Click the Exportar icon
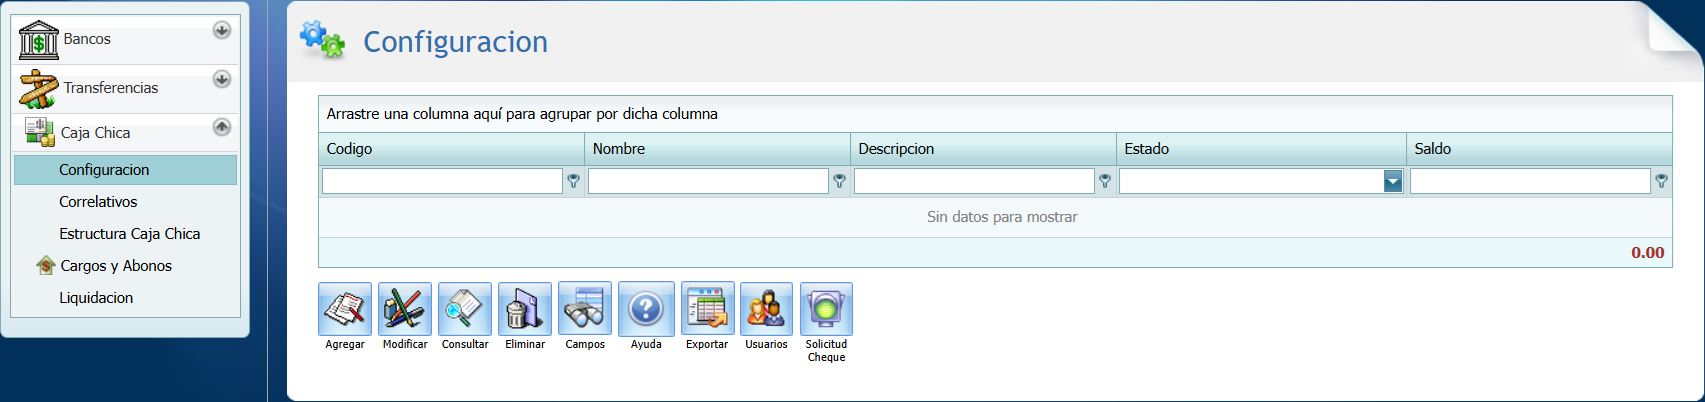Viewport: 1705px width, 402px height. tap(707, 309)
